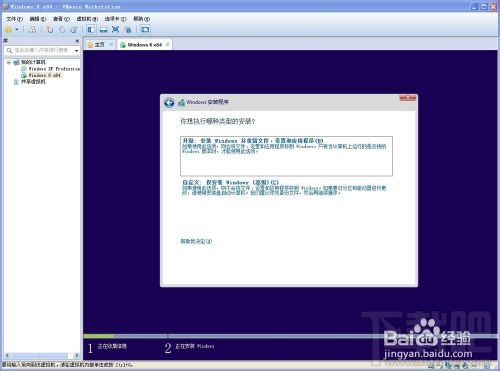Choose the 升级 (Upgrade) installation option
The width and height of the screenshot is (500, 371).
point(286,156)
